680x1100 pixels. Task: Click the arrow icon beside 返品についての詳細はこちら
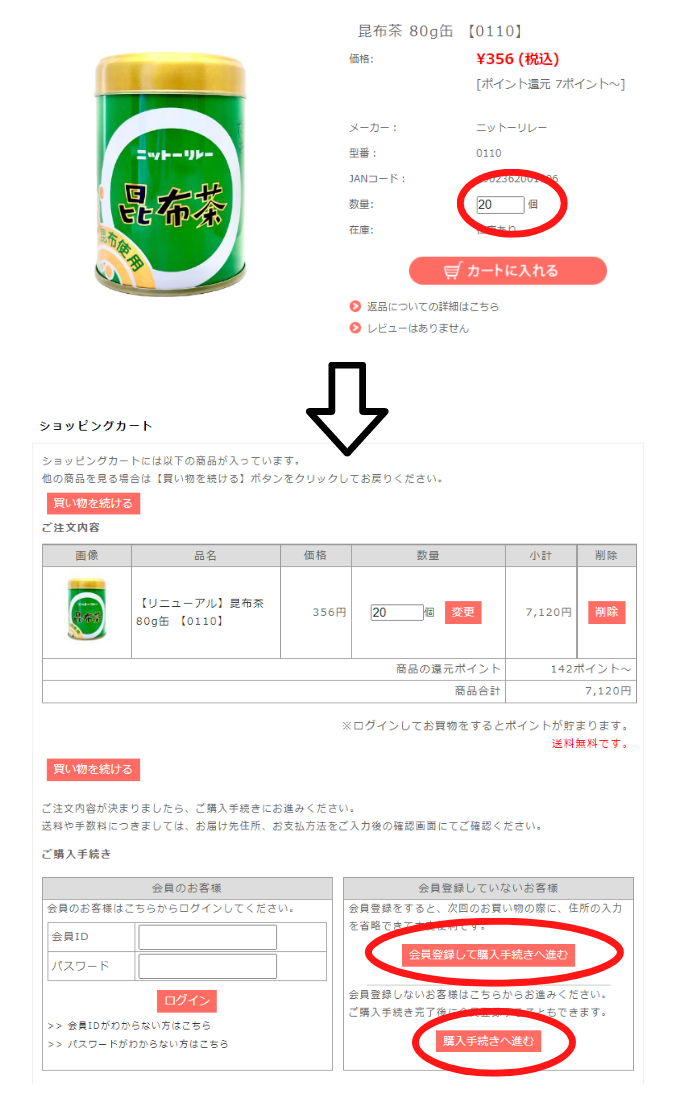tap(355, 306)
